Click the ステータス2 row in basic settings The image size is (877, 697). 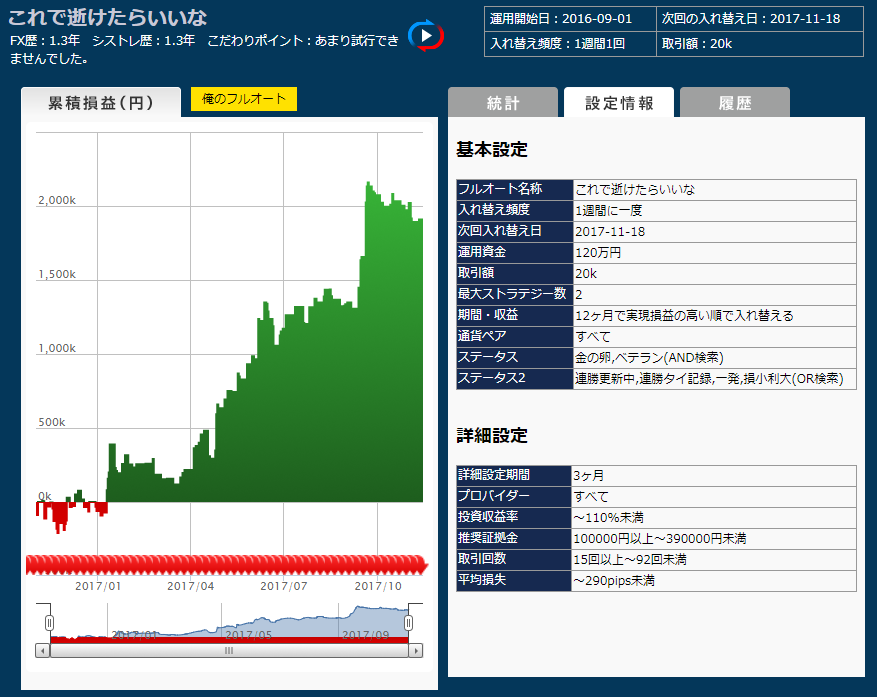tap(656, 378)
